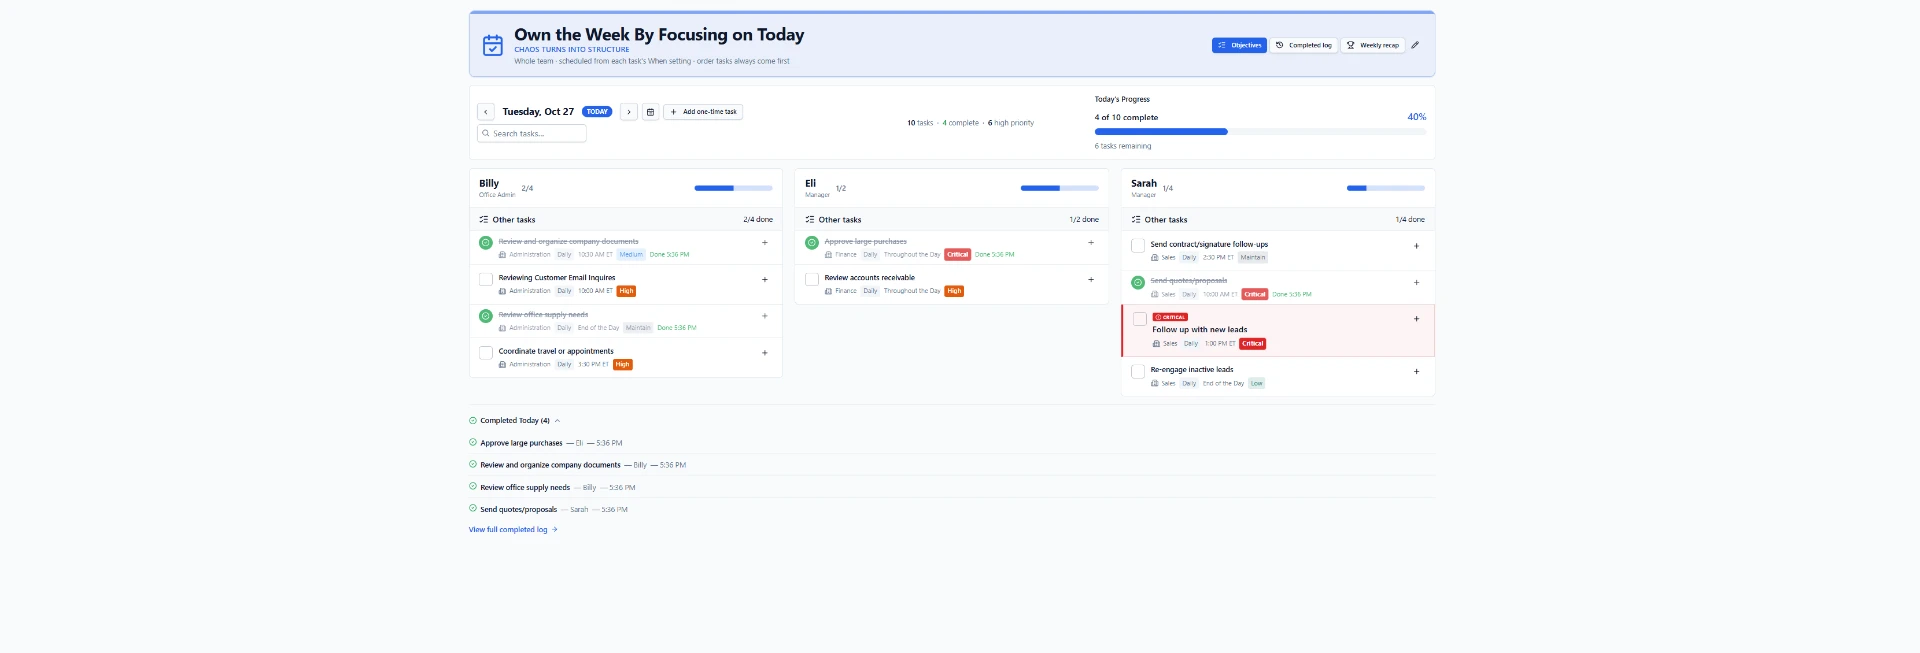Click plus icon on 'Send quotes/proposals' row

pyautogui.click(x=1416, y=282)
